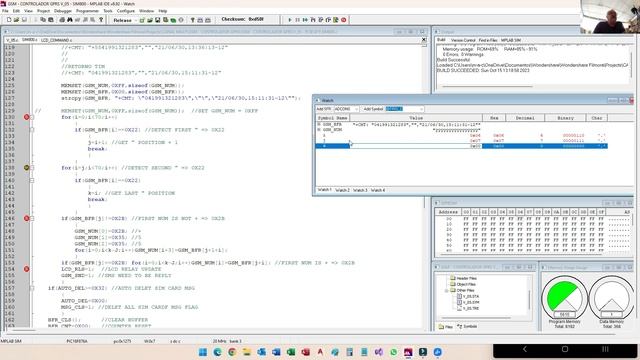Expand the GSM_NUM watch entry
Viewport: 640px width, 360px height.
(x=319, y=130)
